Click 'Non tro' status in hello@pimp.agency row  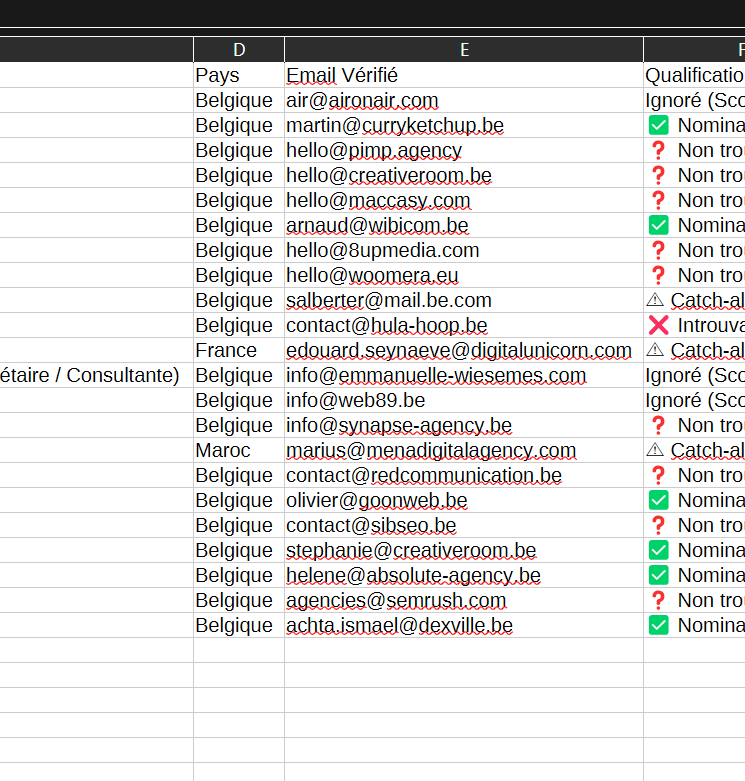point(695,150)
